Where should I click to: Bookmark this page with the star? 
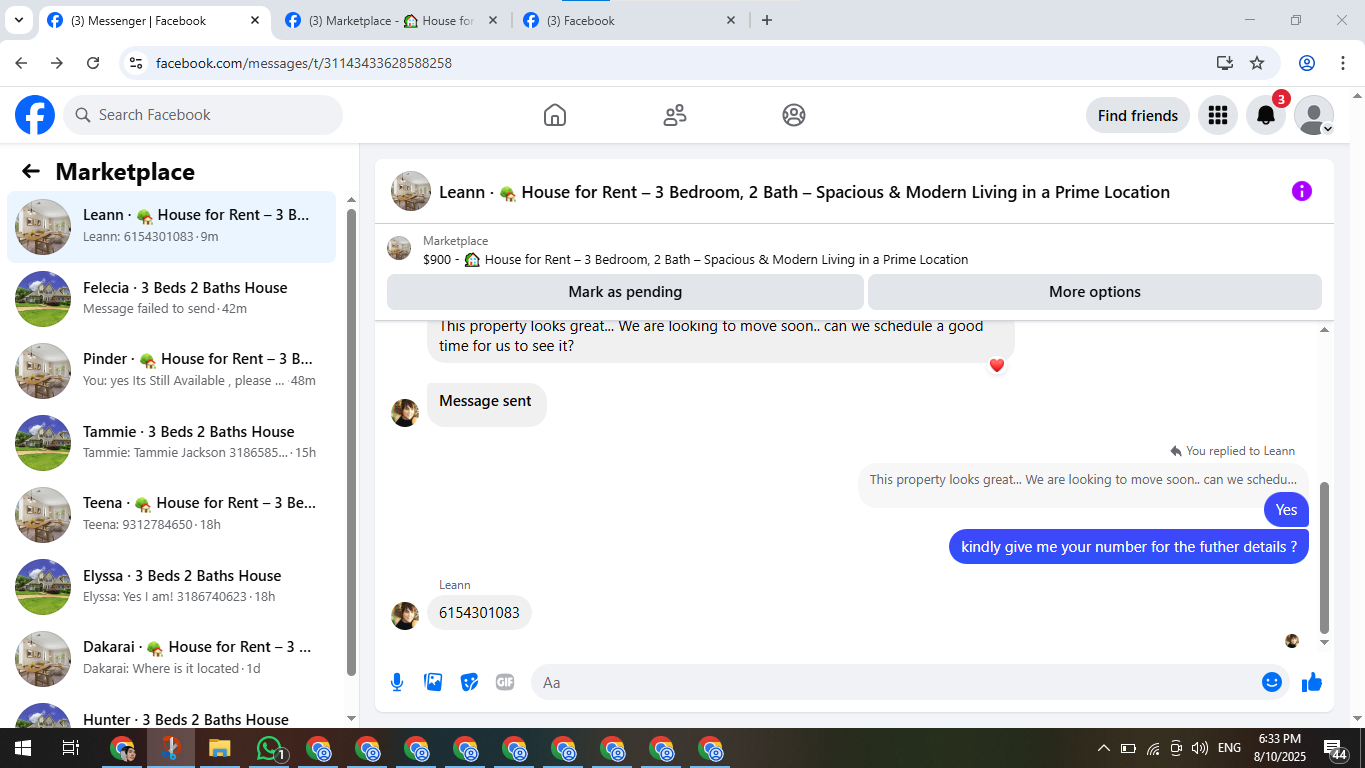(1257, 63)
